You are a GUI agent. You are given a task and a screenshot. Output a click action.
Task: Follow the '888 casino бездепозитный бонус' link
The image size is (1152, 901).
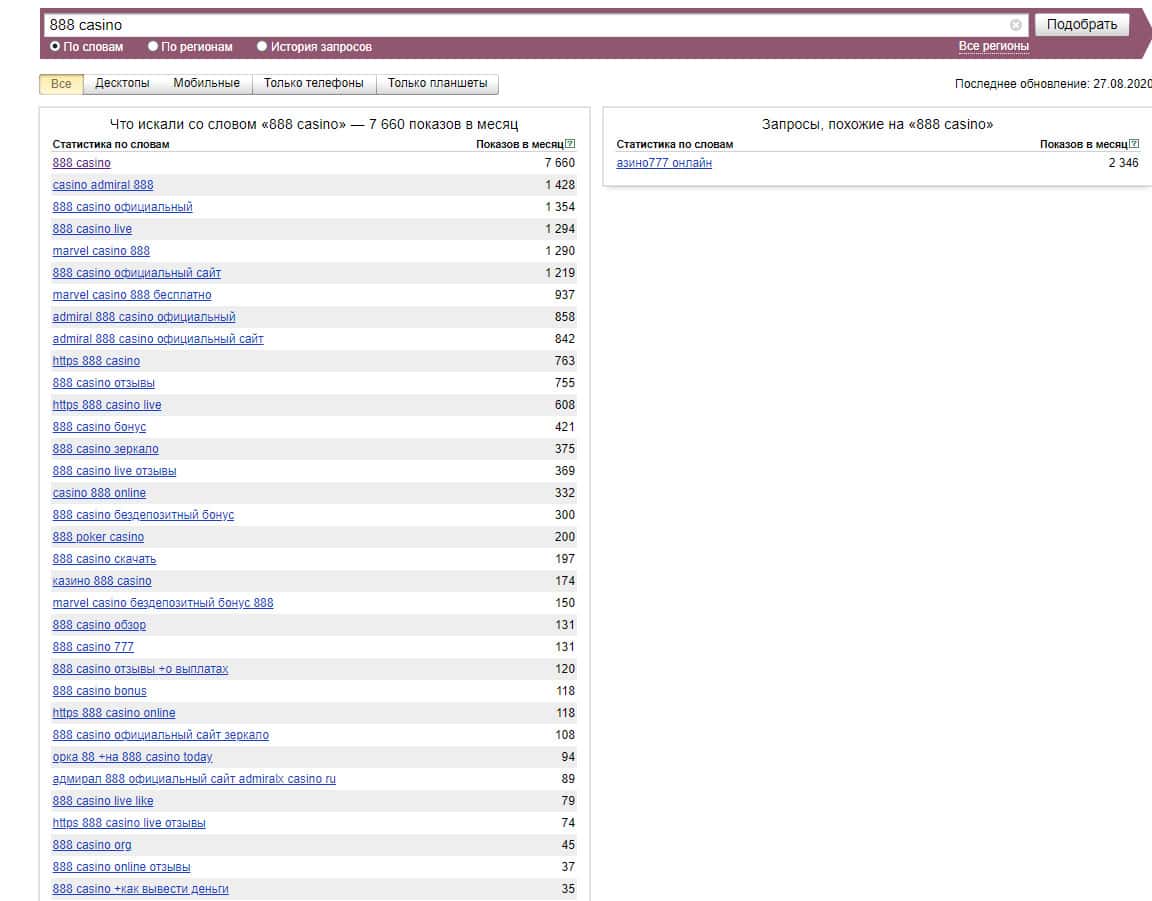tap(143, 515)
